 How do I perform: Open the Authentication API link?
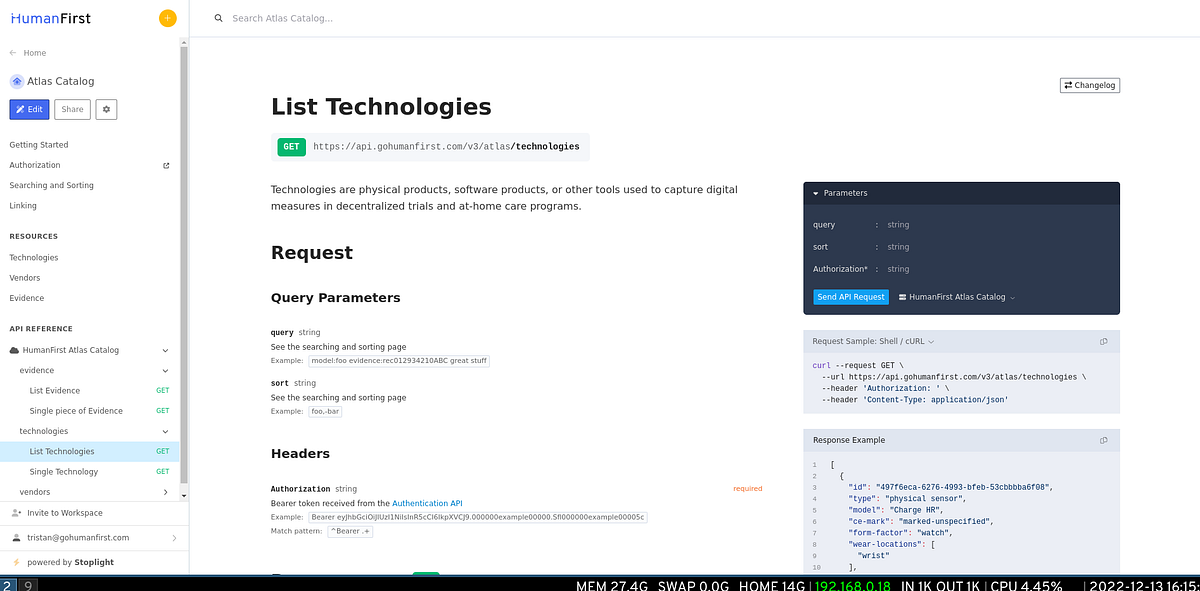click(x=427, y=503)
